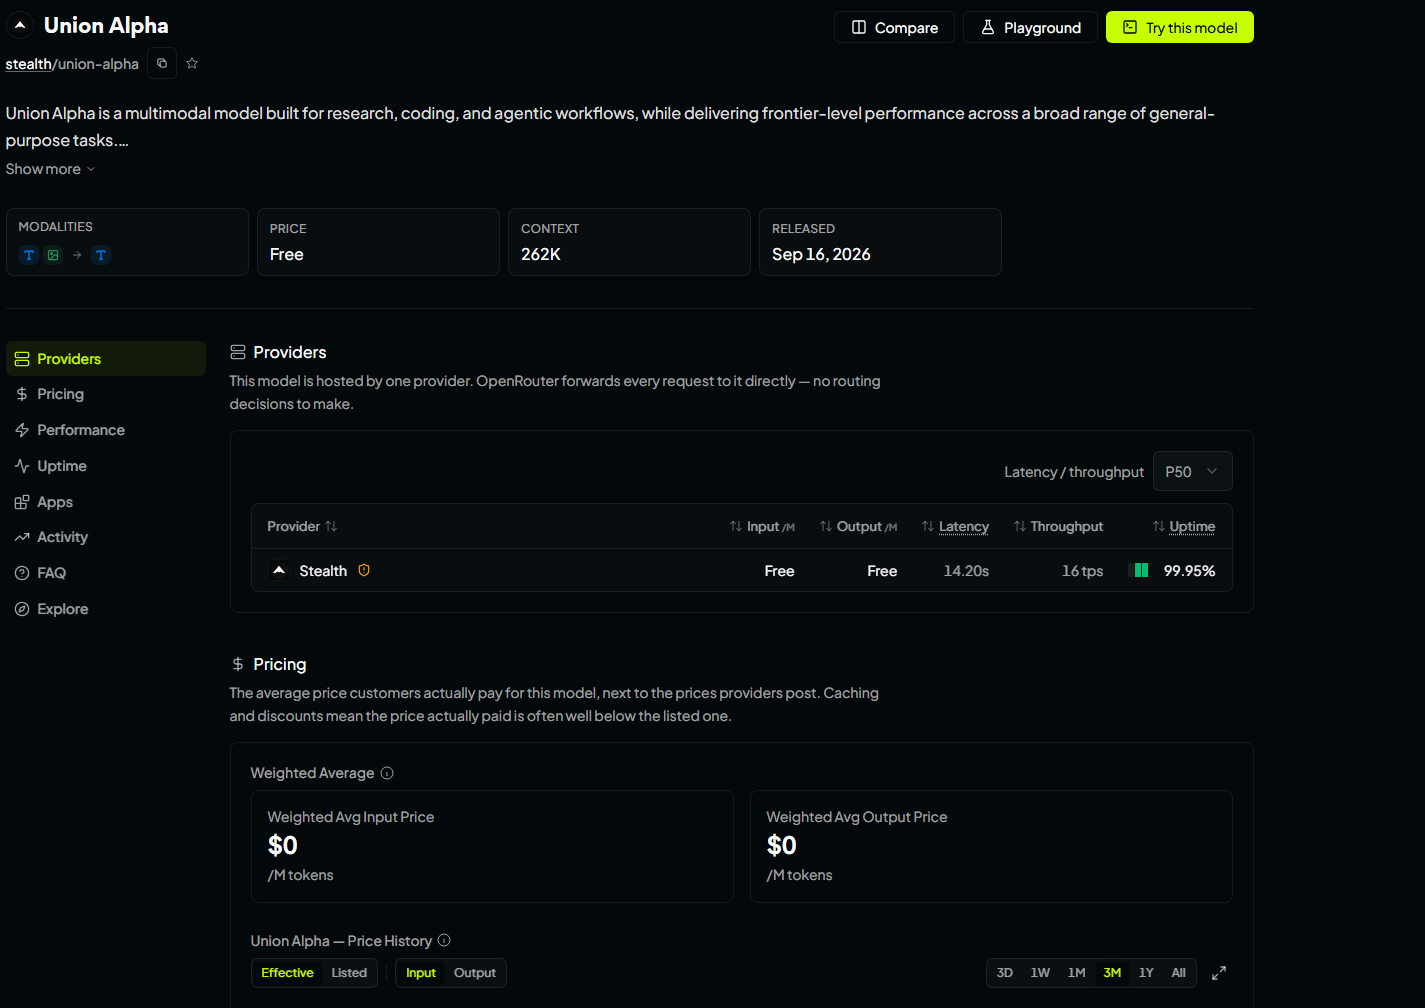Click the Stealth provider logo icon
Image resolution: width=1425 pixels, height=1008 pixels.
279,570
